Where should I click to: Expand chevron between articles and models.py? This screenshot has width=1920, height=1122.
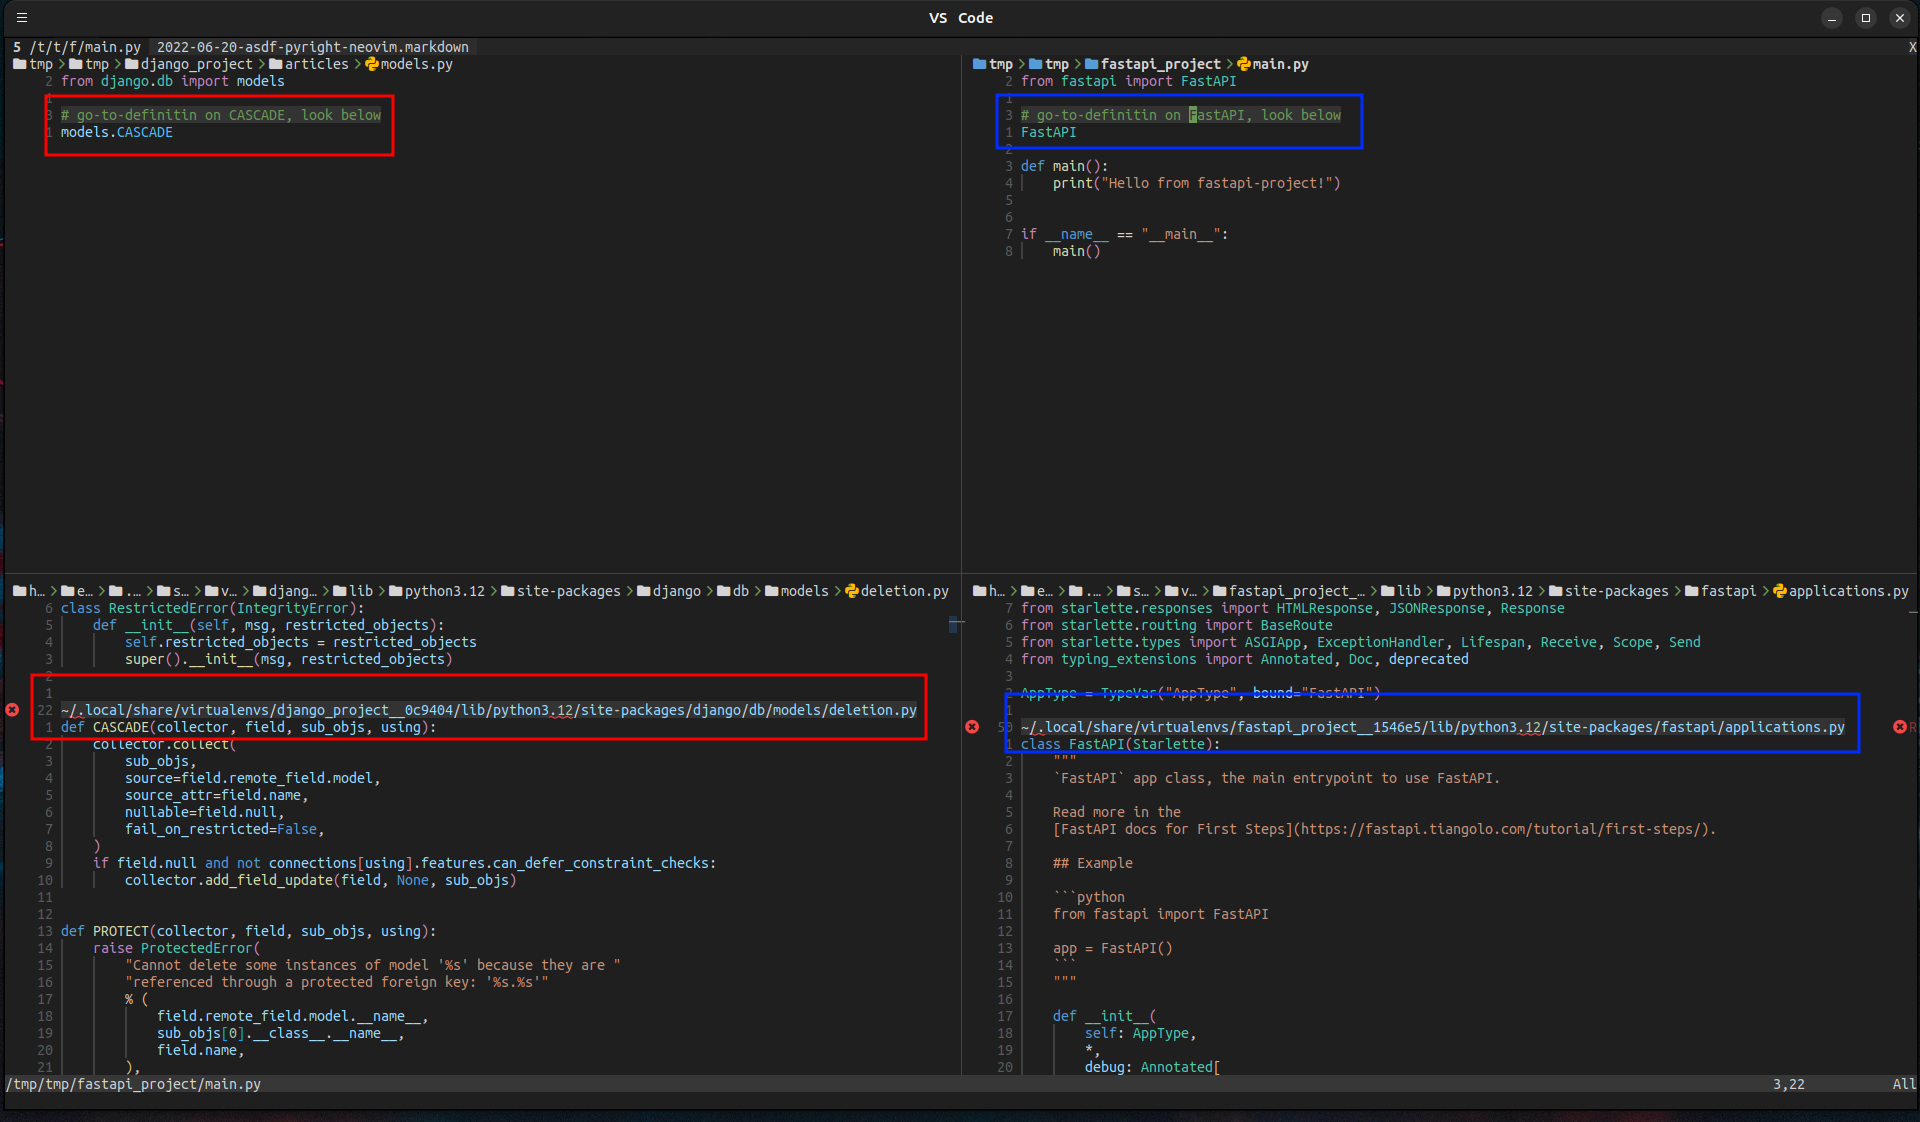357,64
